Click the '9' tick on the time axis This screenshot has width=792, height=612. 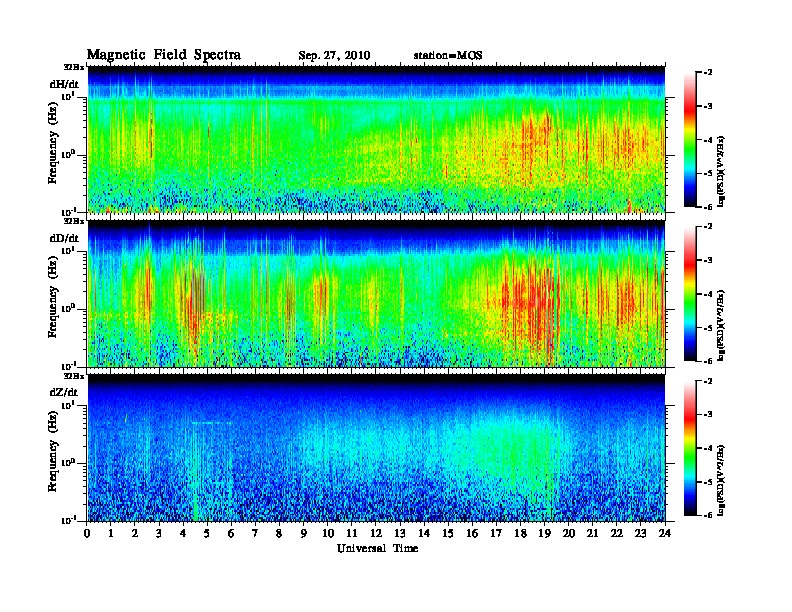coord(304,534)
